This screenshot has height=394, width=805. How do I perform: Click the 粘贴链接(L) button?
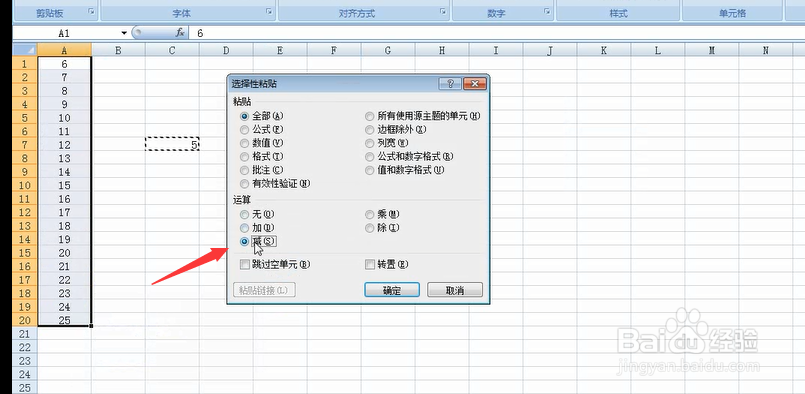264,290
